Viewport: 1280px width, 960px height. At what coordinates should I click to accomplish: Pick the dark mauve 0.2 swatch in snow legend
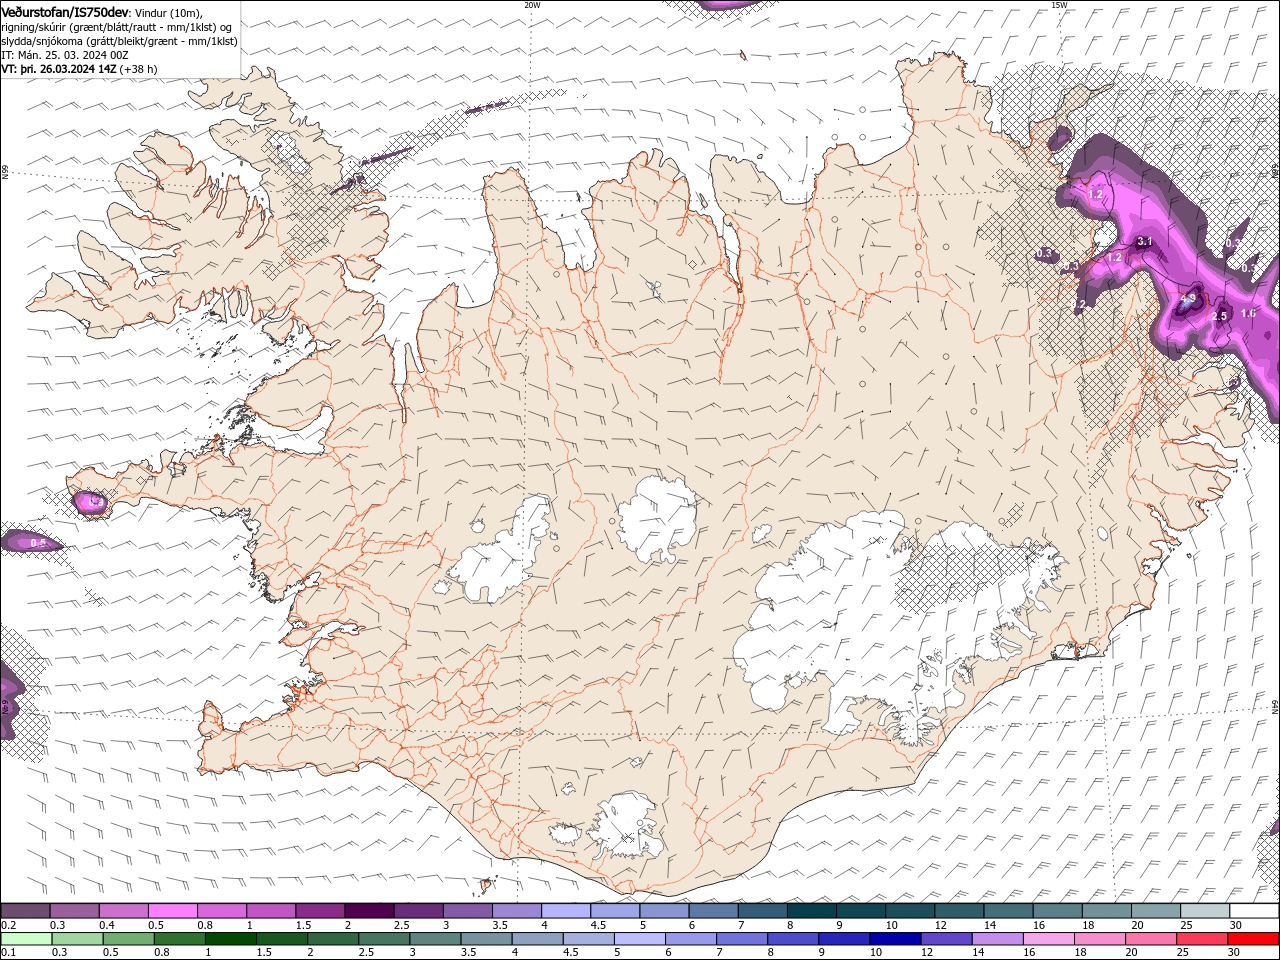tap(25, 911)
